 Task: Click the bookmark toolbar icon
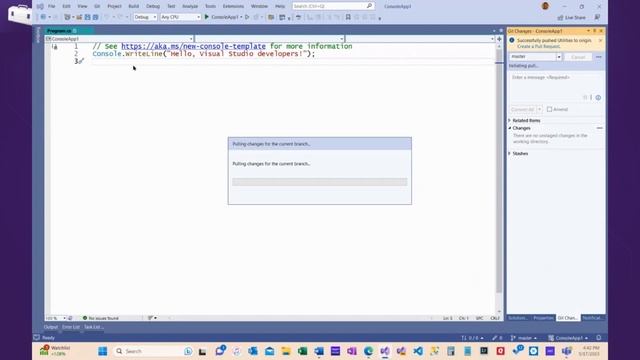[348, 17]
